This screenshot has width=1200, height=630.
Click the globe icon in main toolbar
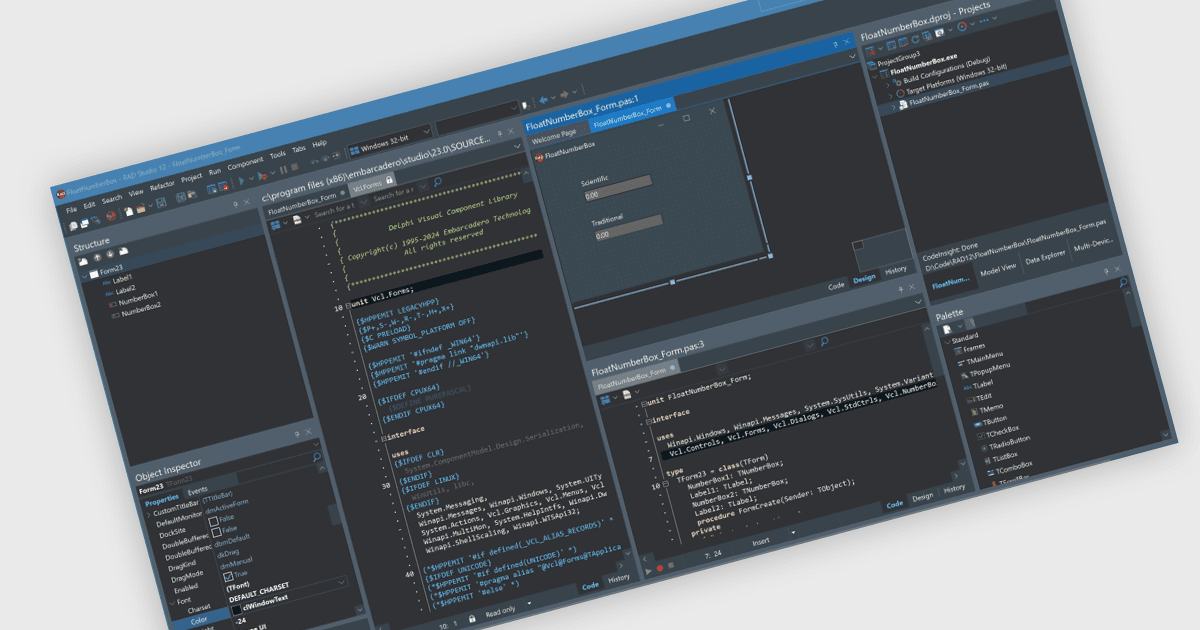(x=111, y=214)
